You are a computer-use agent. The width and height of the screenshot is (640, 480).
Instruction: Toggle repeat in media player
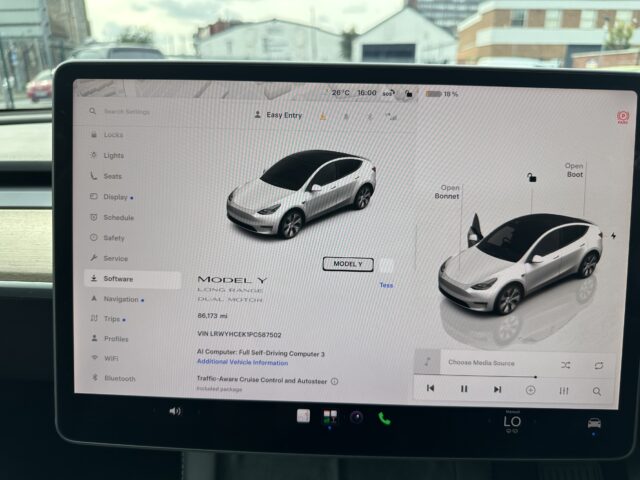tap(599, 365)
